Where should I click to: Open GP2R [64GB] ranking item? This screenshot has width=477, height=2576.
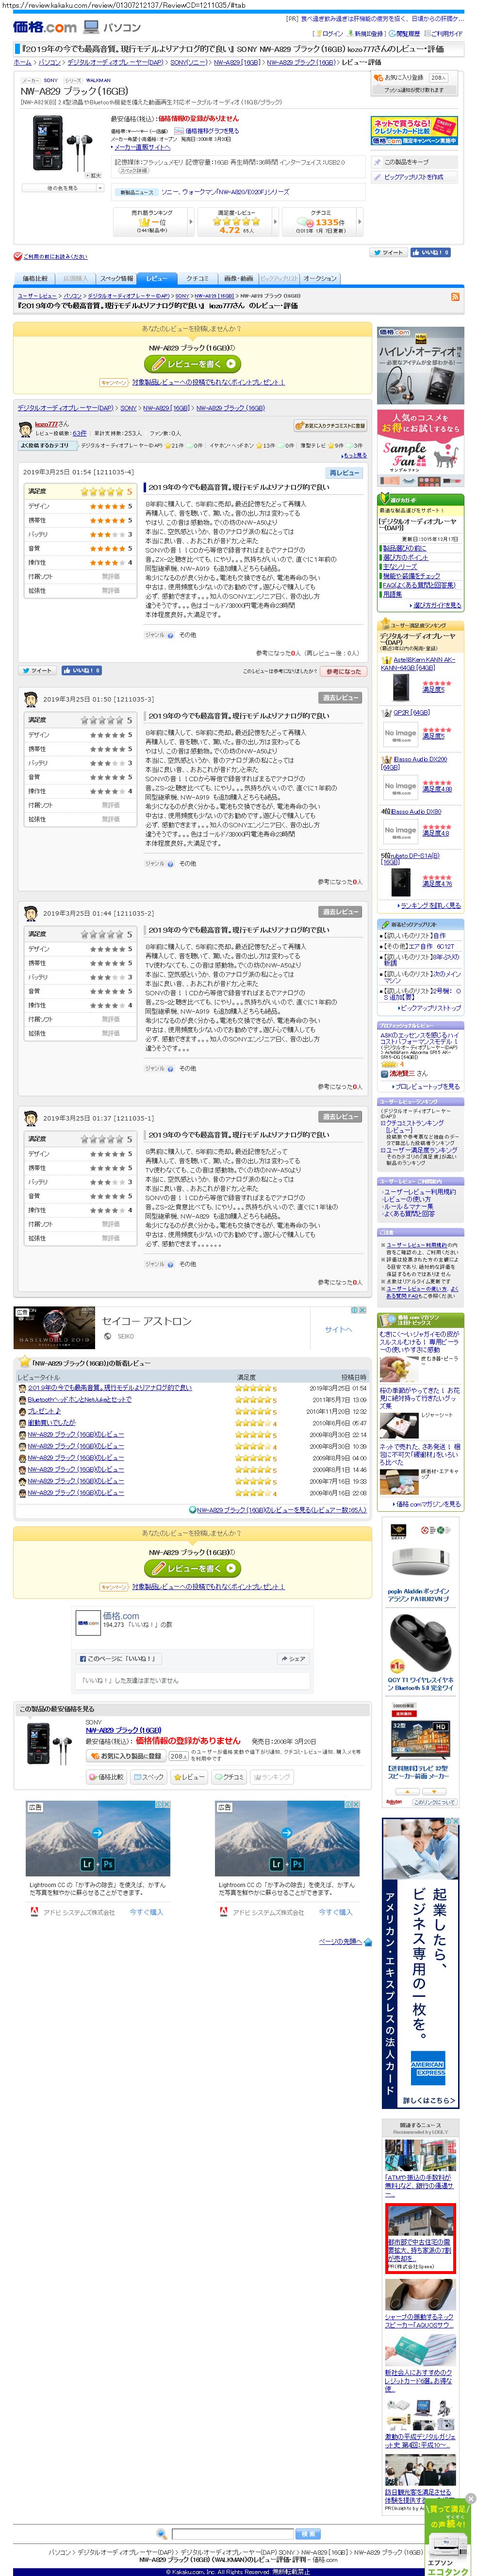(x=411, y=713)
